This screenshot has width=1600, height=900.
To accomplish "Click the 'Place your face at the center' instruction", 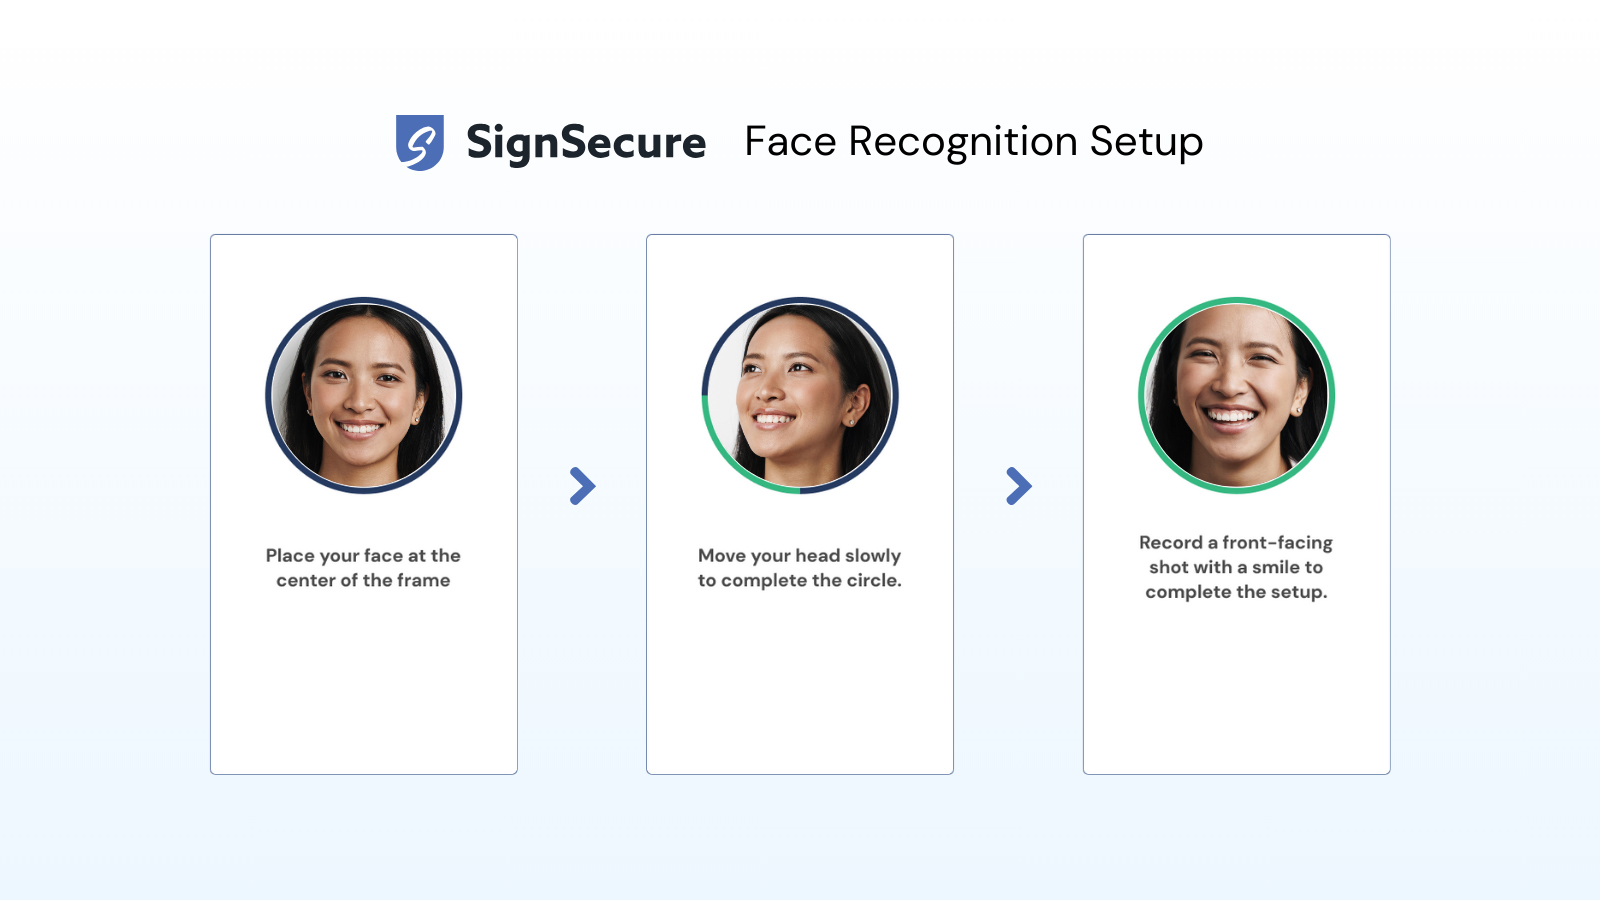I will (364, 568).
